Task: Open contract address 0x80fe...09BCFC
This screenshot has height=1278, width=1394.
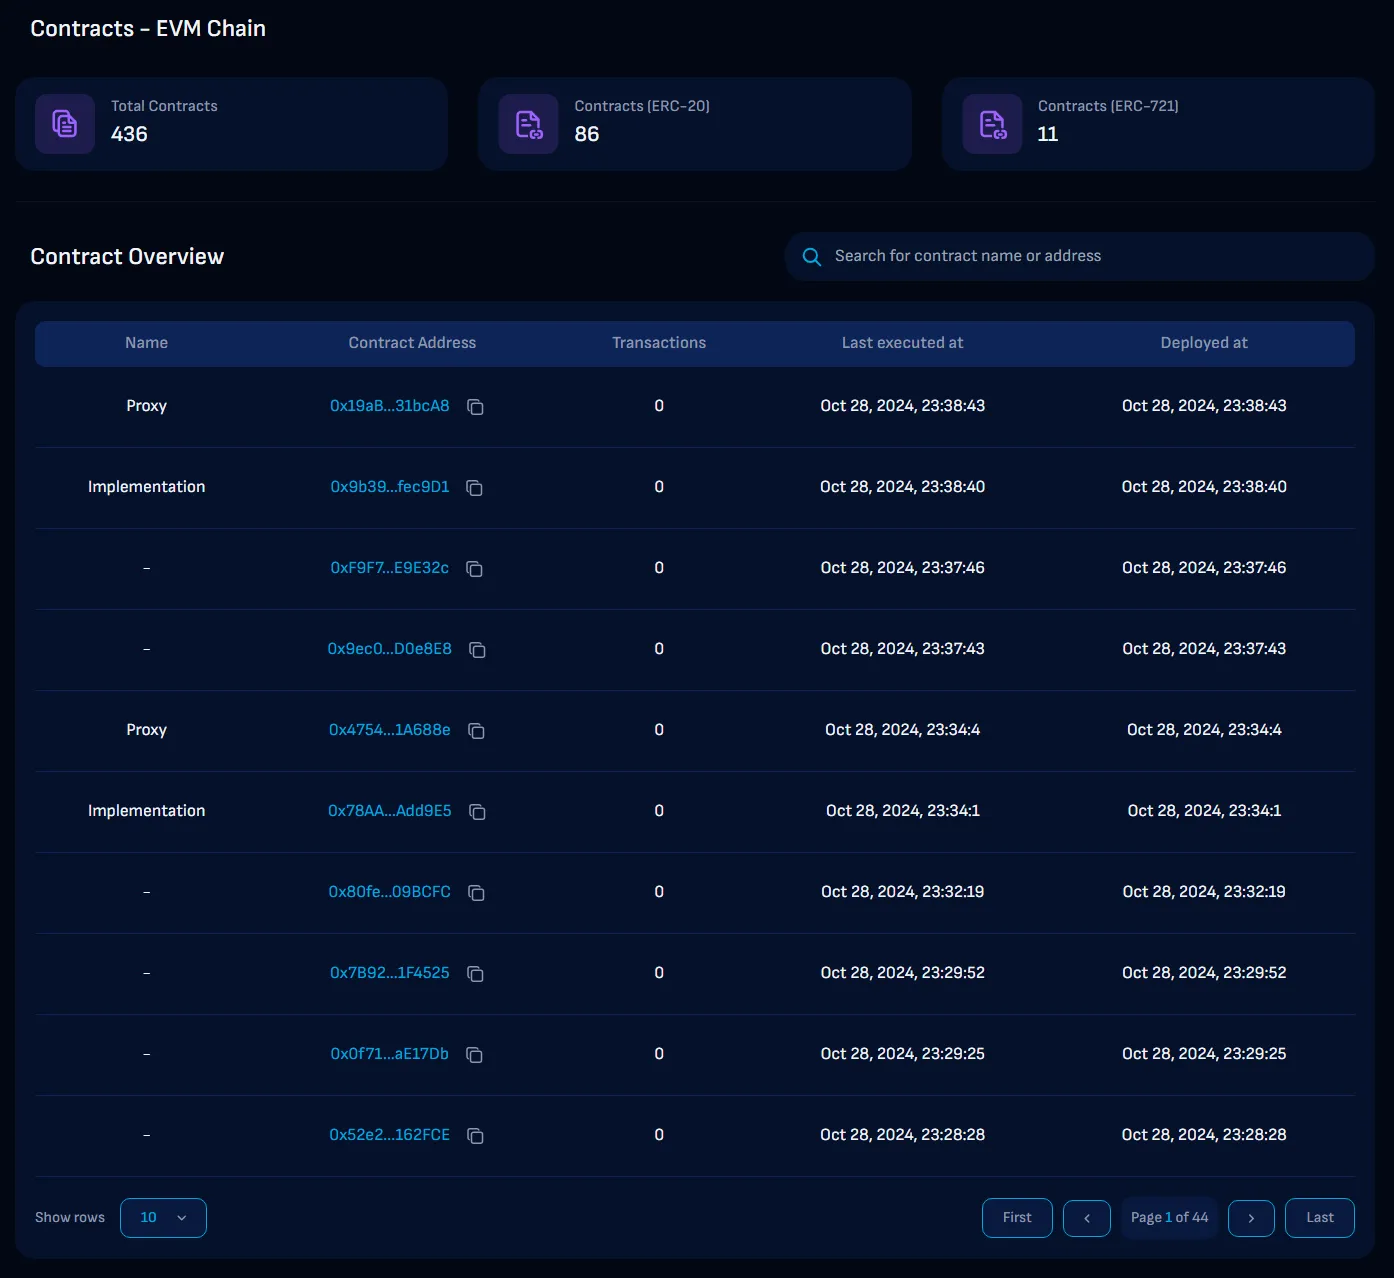Action: (390, 892)
